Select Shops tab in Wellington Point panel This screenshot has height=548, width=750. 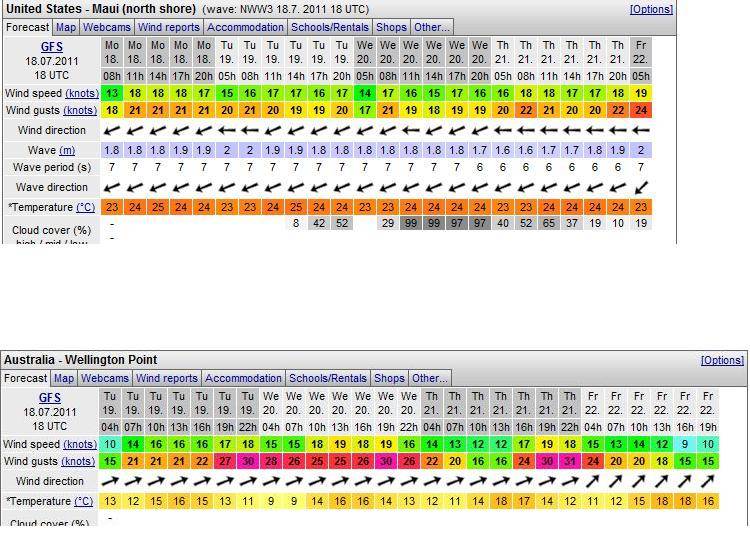point(390,378)
